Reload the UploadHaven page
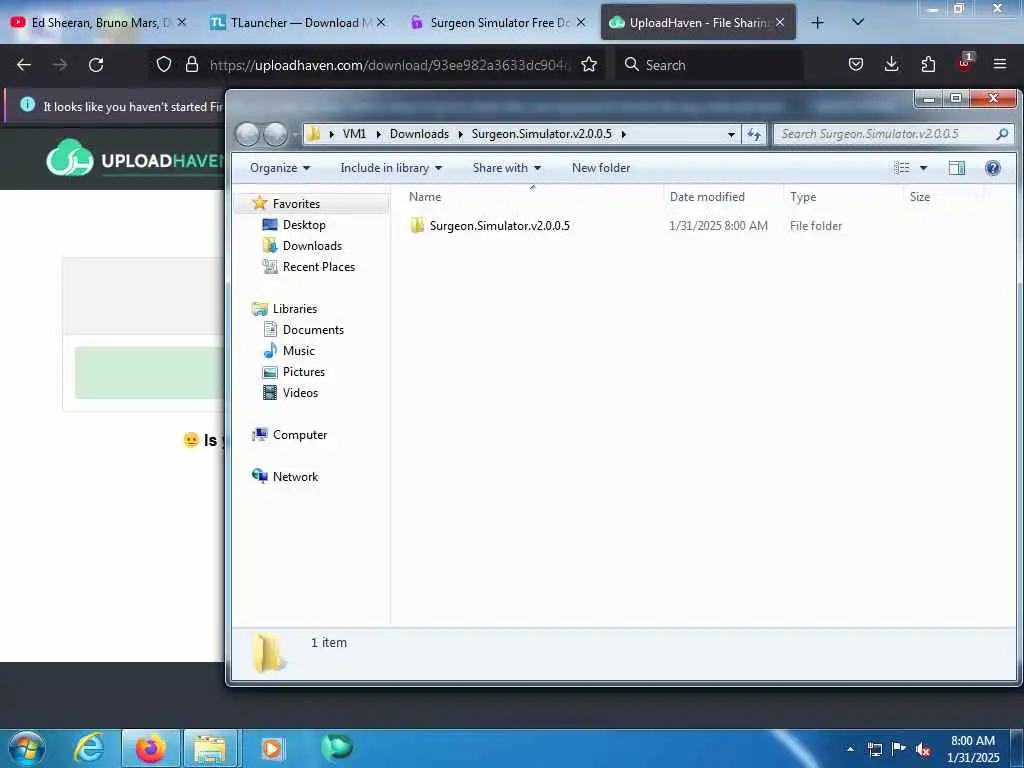This screenshot has height=768, width=1024. click(96, 65)
